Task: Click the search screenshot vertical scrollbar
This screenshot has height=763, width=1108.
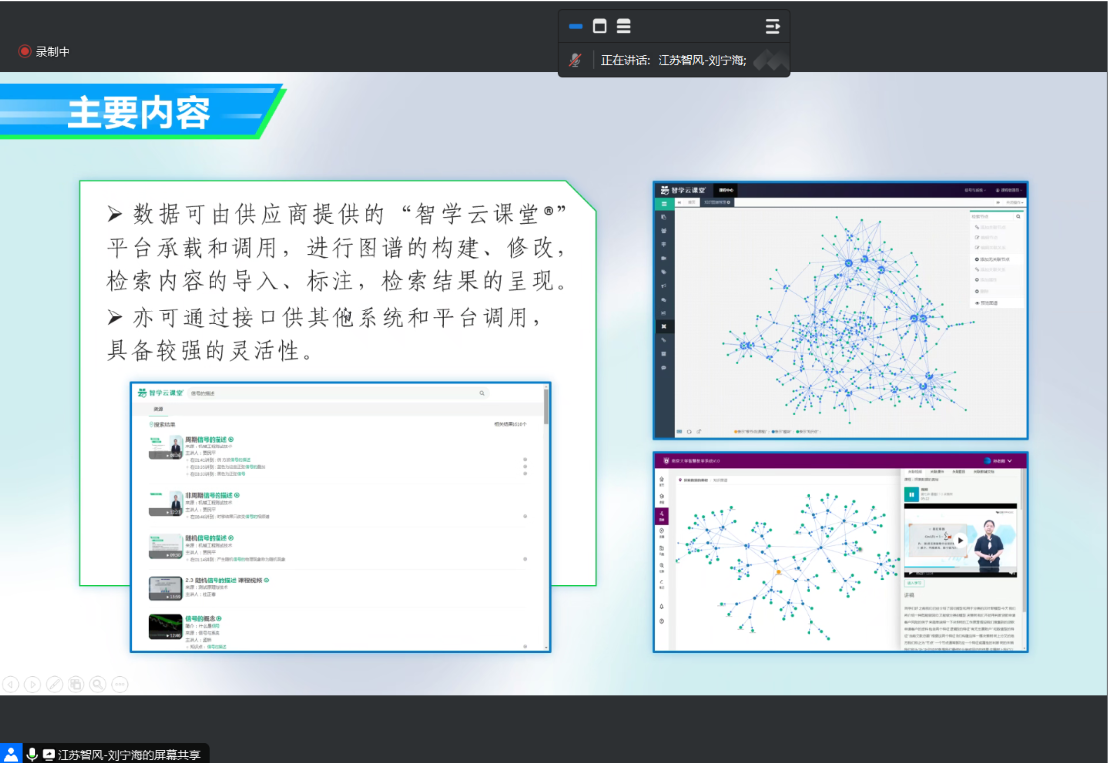Action: pos(546,408)
